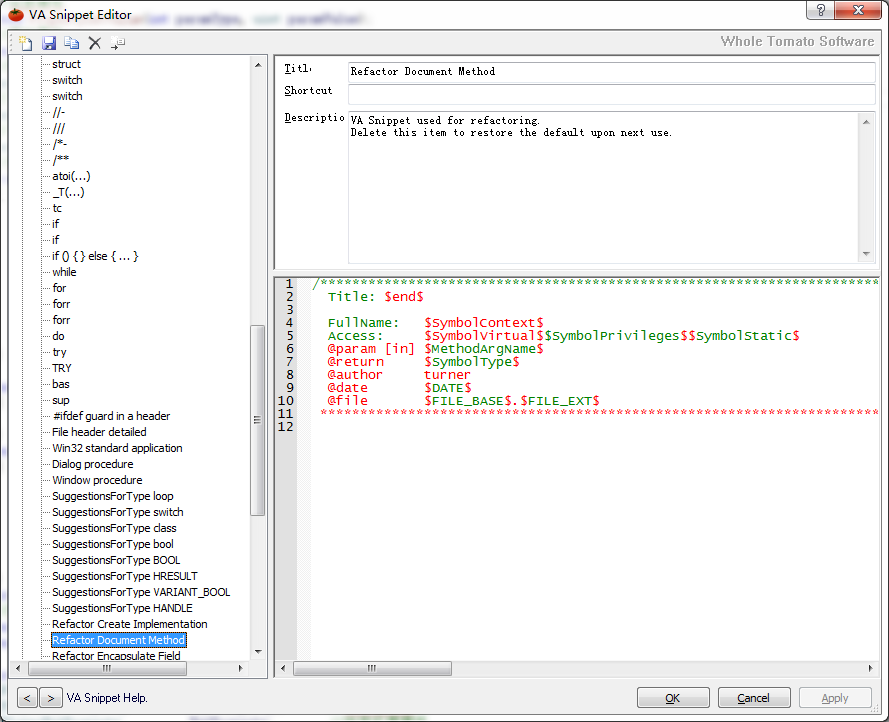Select the atoi(...) snippet
Image resolution: width=889 pixels, height=722 pixels.
(x=71, y=176)
